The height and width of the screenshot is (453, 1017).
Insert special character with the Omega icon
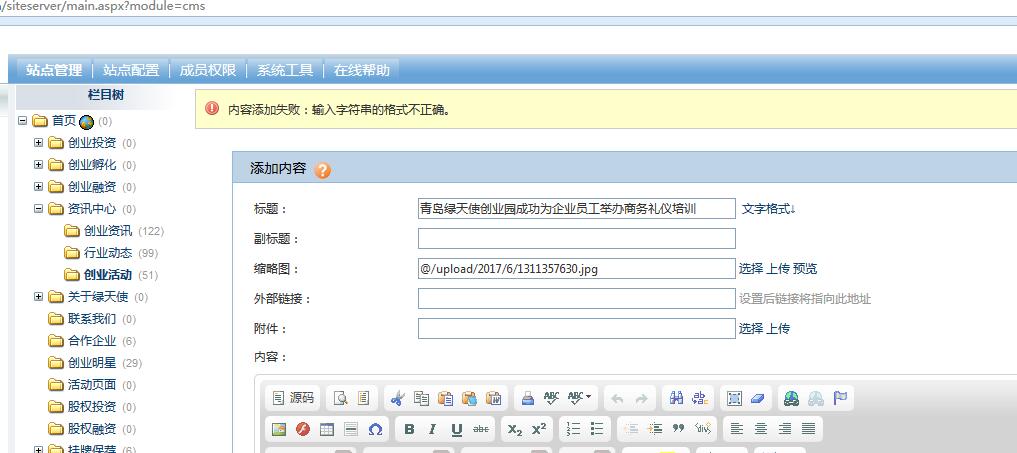coord(375,429)
